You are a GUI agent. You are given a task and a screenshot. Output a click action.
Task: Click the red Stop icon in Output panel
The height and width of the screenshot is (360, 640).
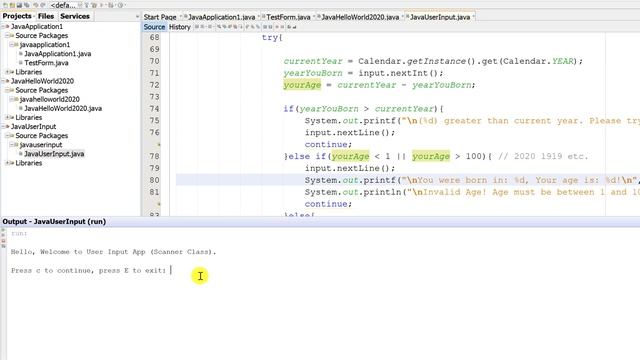[3, 241]
